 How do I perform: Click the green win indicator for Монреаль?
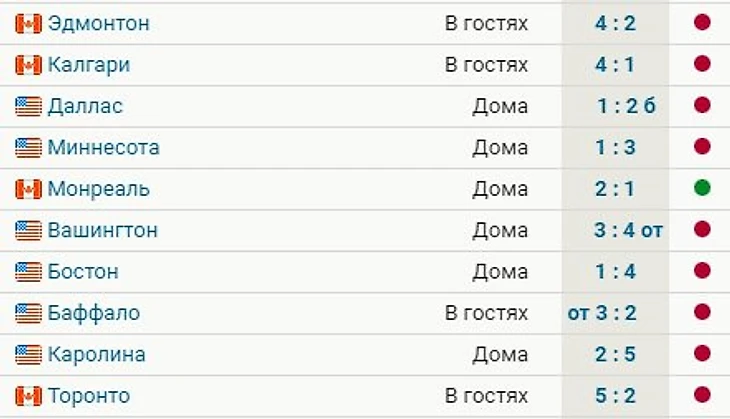(702, 188)
